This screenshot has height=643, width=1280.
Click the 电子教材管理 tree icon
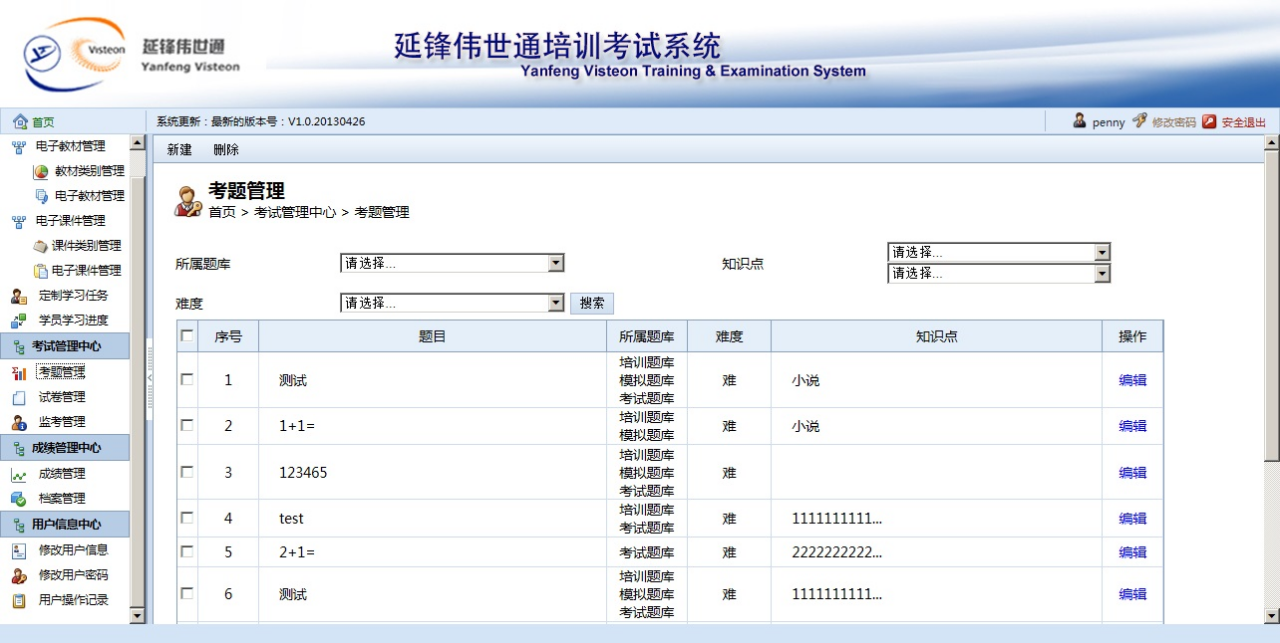[18, 147]
